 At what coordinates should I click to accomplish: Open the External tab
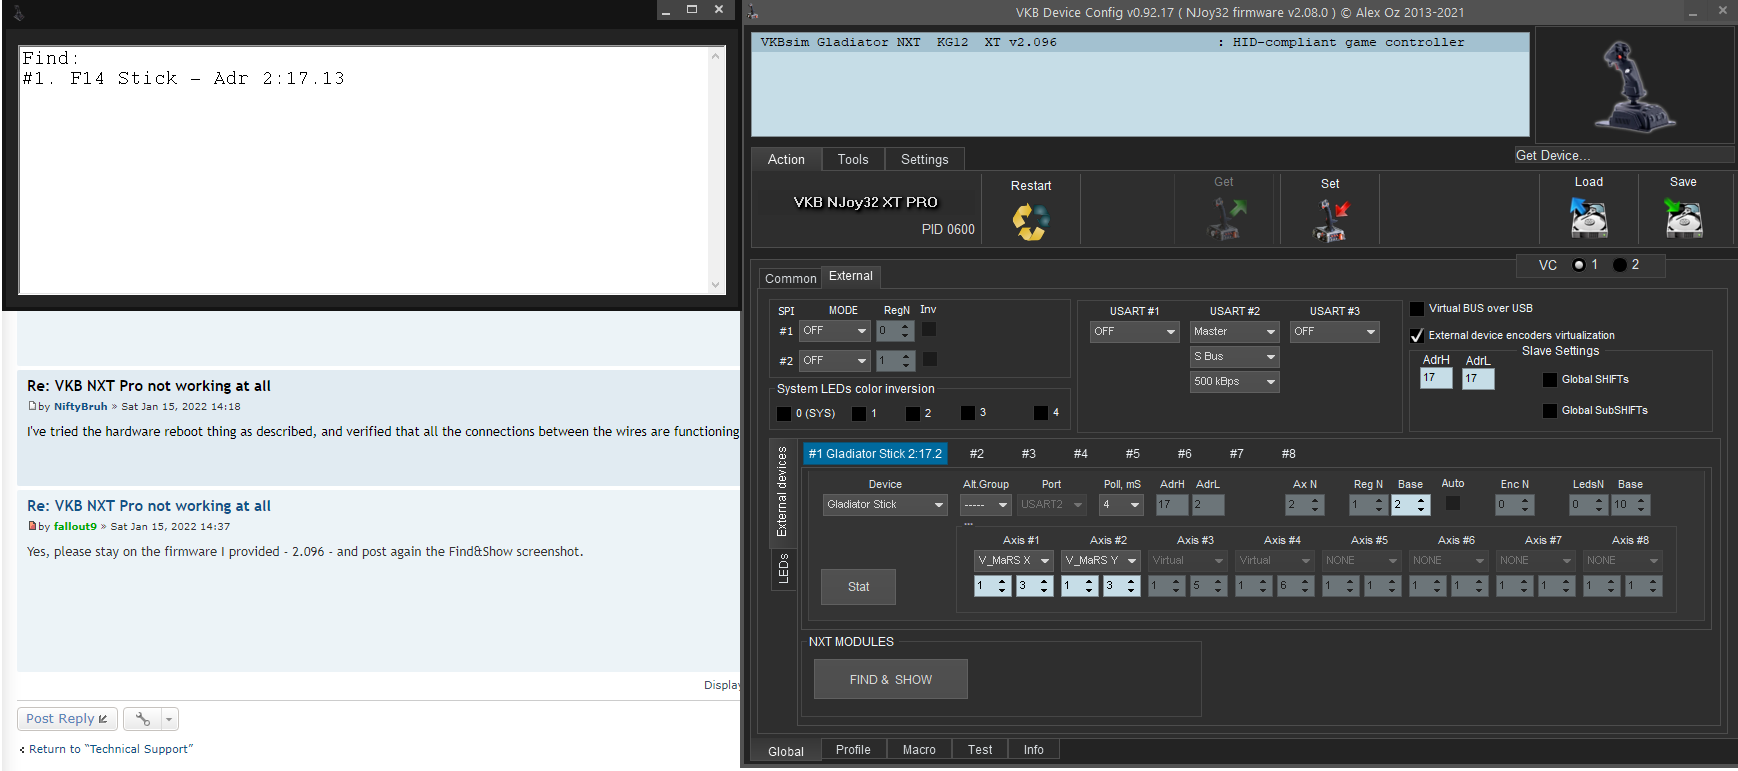coord(851,277)
